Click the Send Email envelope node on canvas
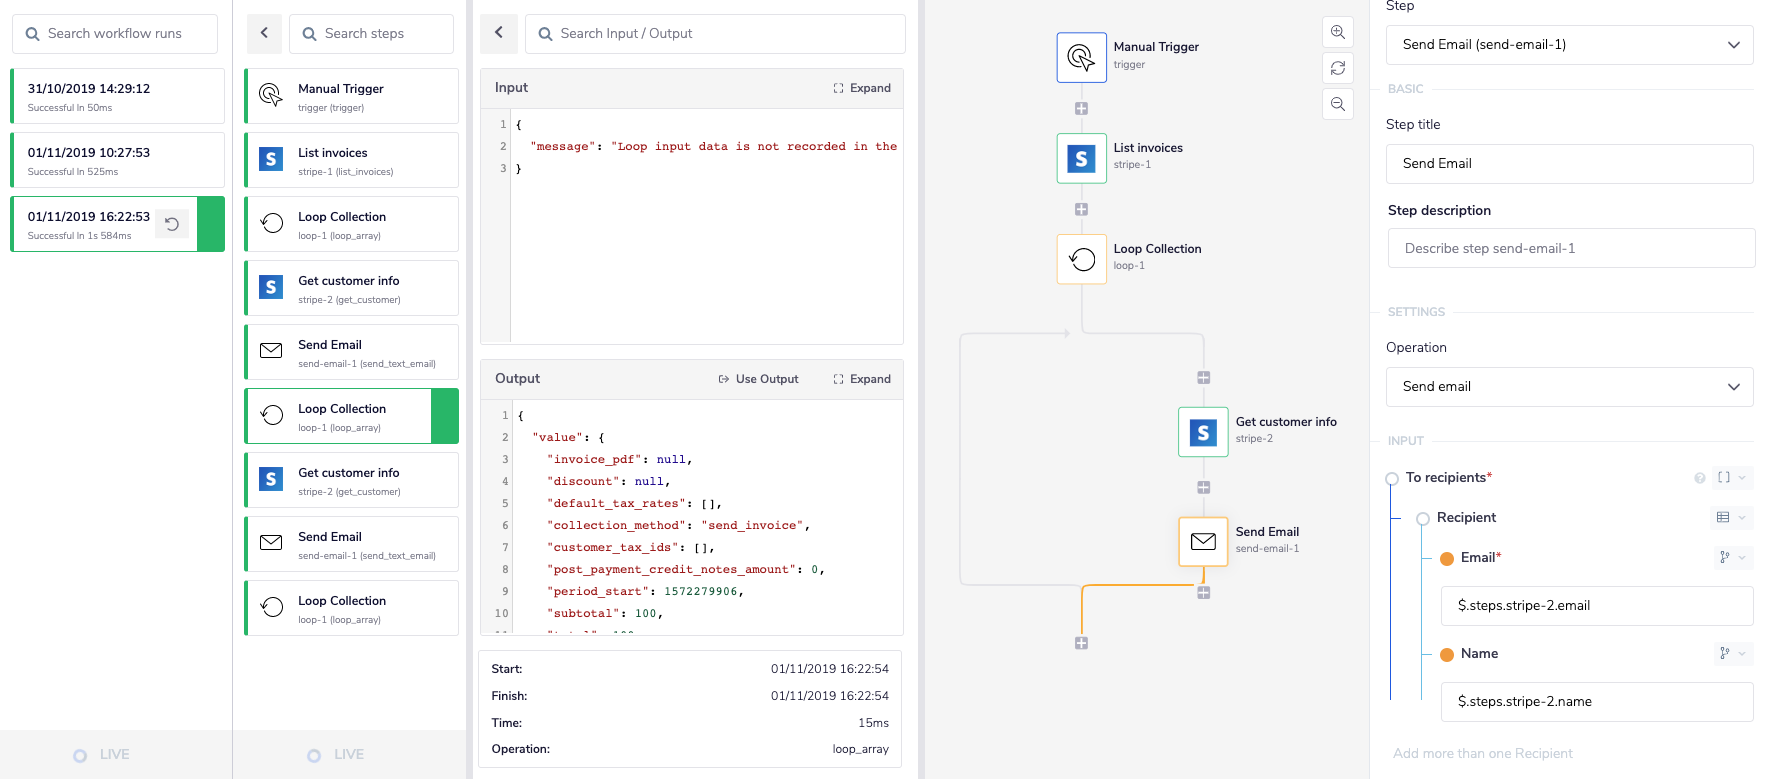This screenshot has height=779, width=1768. [1203, 541]
